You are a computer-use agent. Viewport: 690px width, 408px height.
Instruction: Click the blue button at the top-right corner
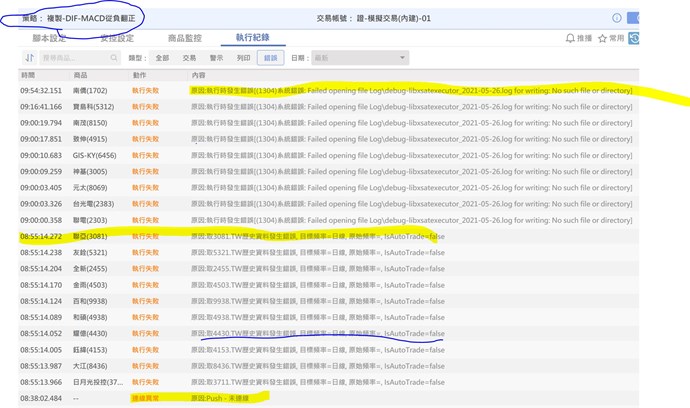pyautogui.click(x=633, y=17)
